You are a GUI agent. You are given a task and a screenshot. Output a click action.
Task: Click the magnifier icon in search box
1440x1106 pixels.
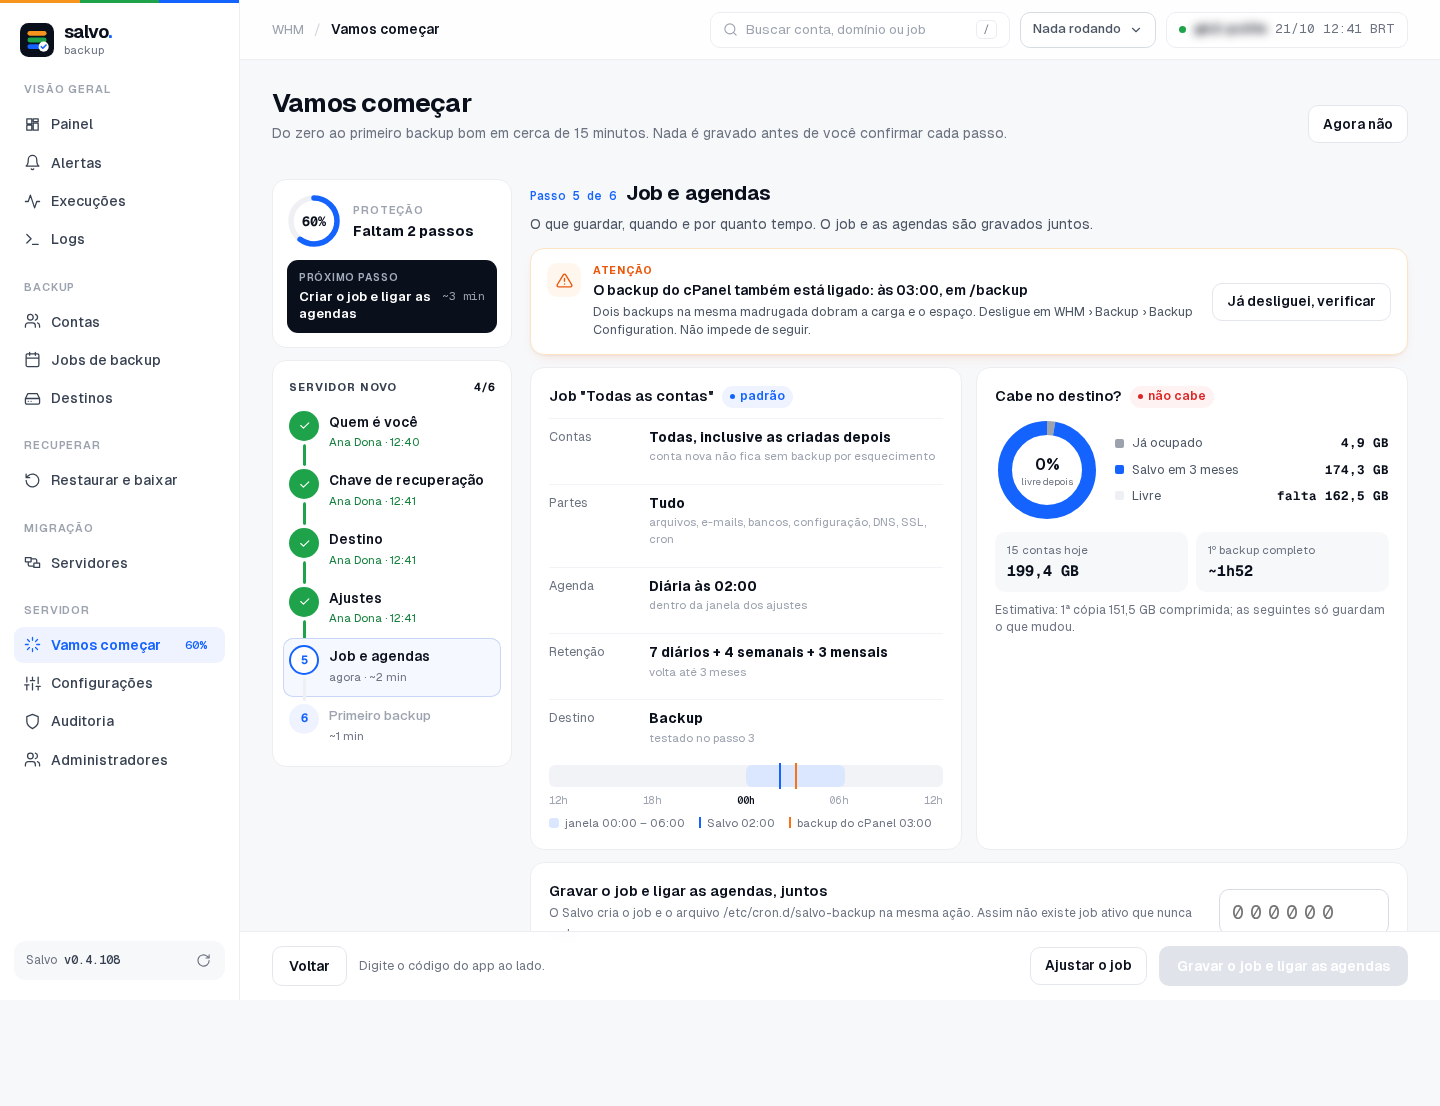click(731, 30)
